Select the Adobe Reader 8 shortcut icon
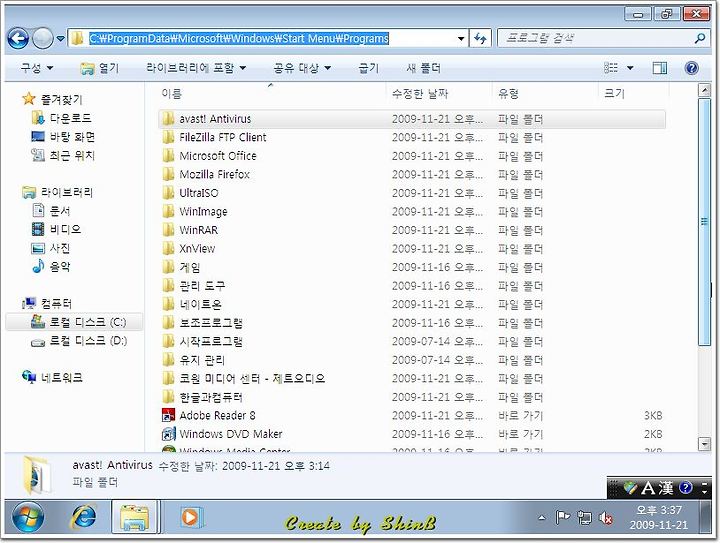The width and height of the screenshot is (720, 543). pos(169,415)
